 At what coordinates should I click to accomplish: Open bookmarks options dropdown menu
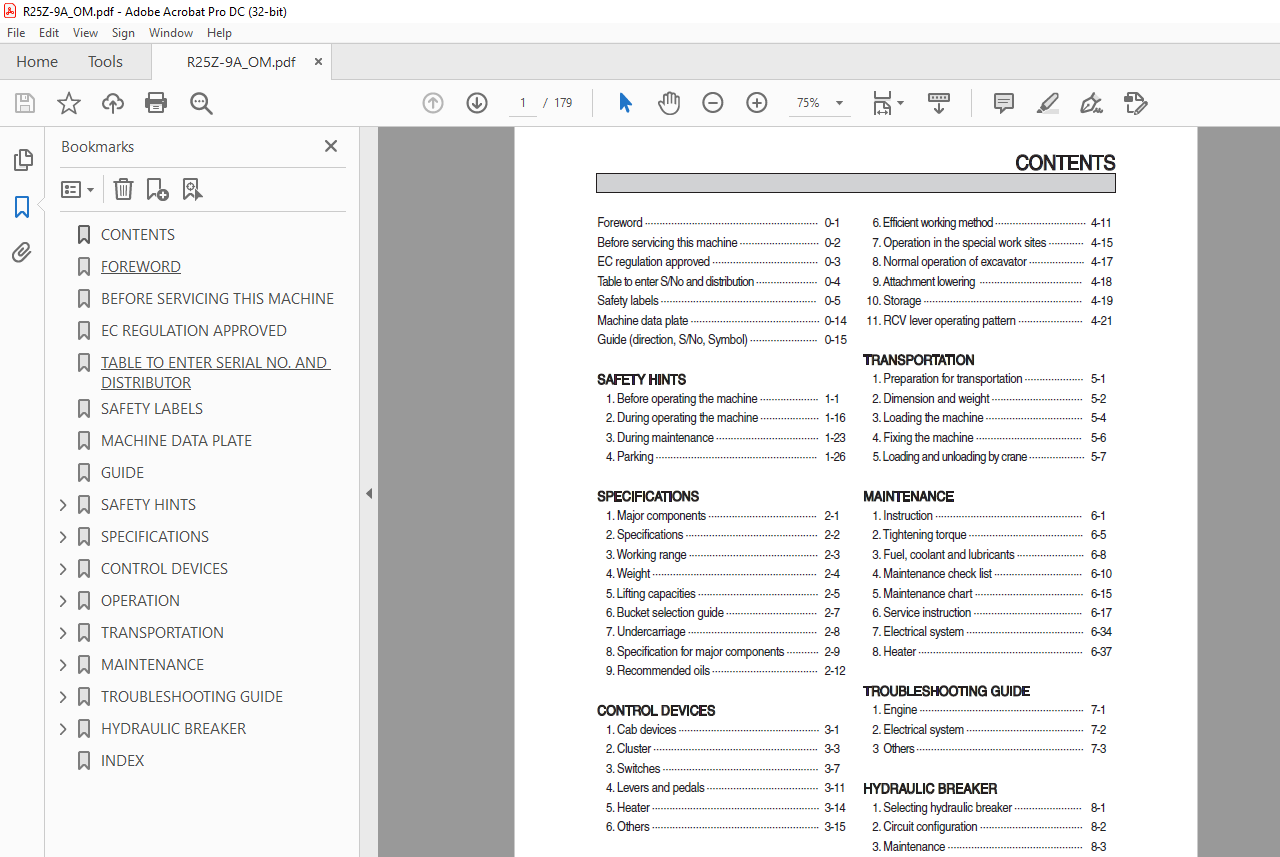(78, 189)
